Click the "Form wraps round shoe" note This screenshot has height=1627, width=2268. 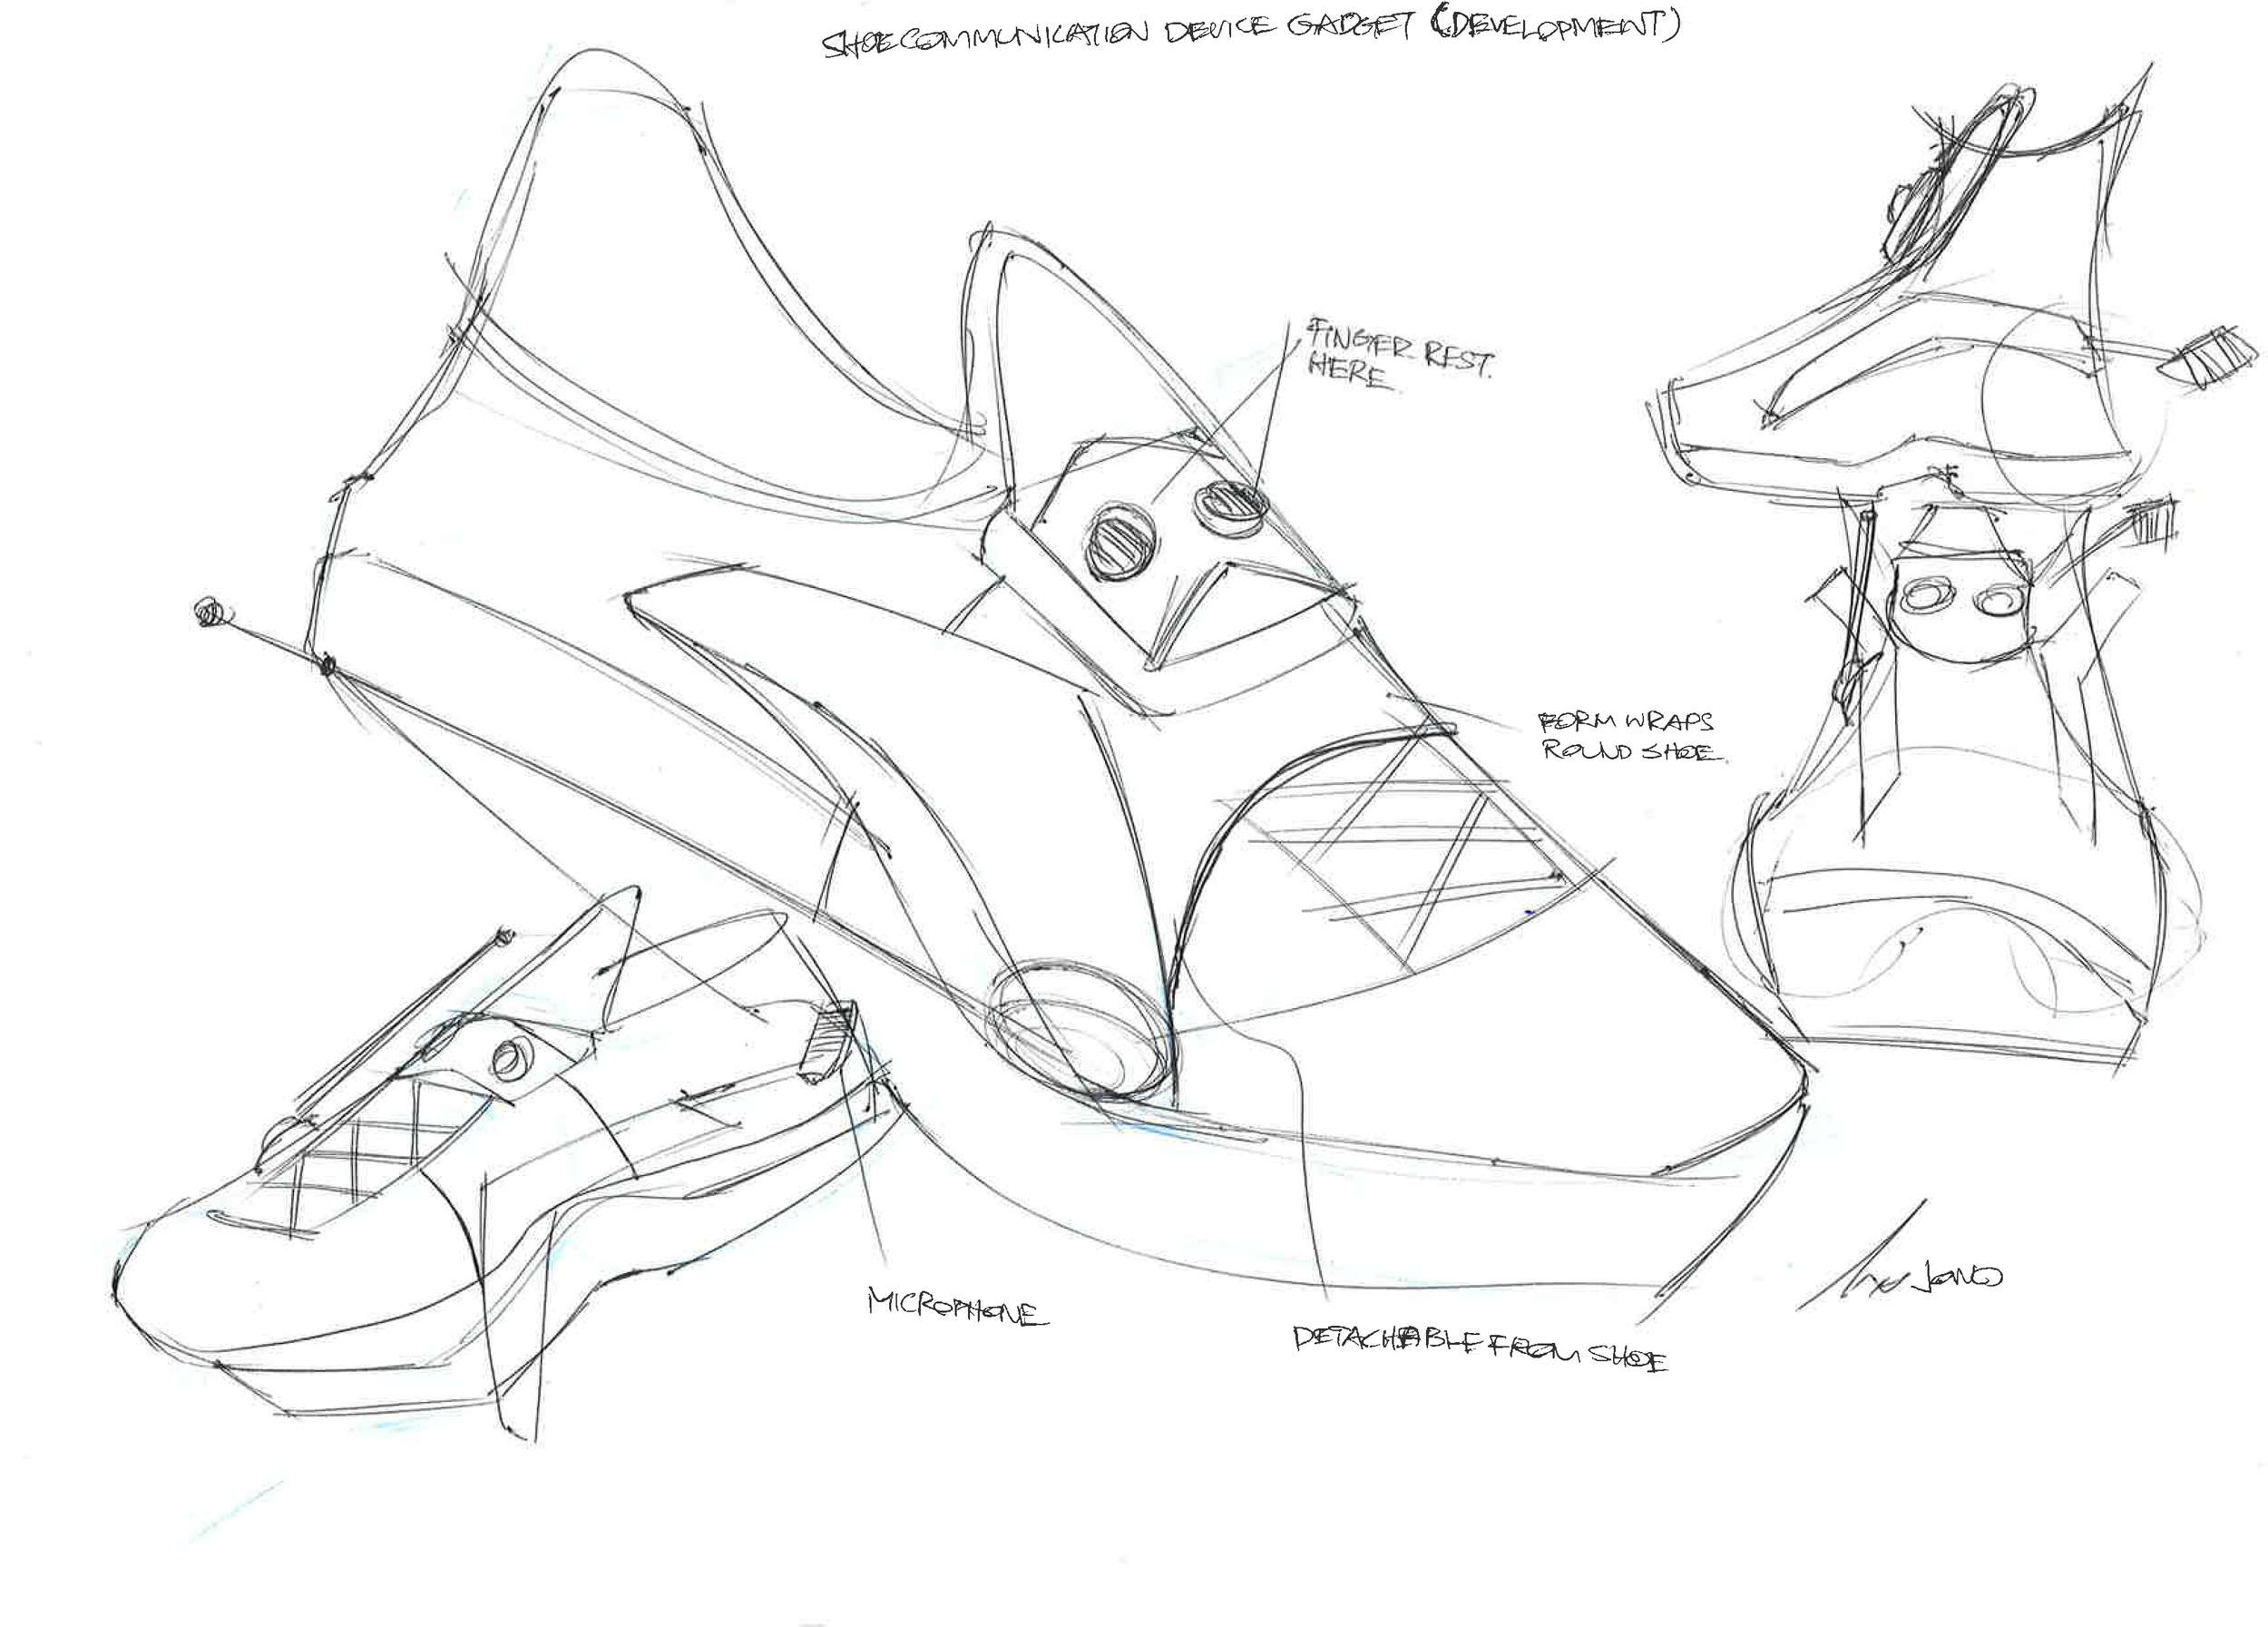click(x=1632, y=735)
